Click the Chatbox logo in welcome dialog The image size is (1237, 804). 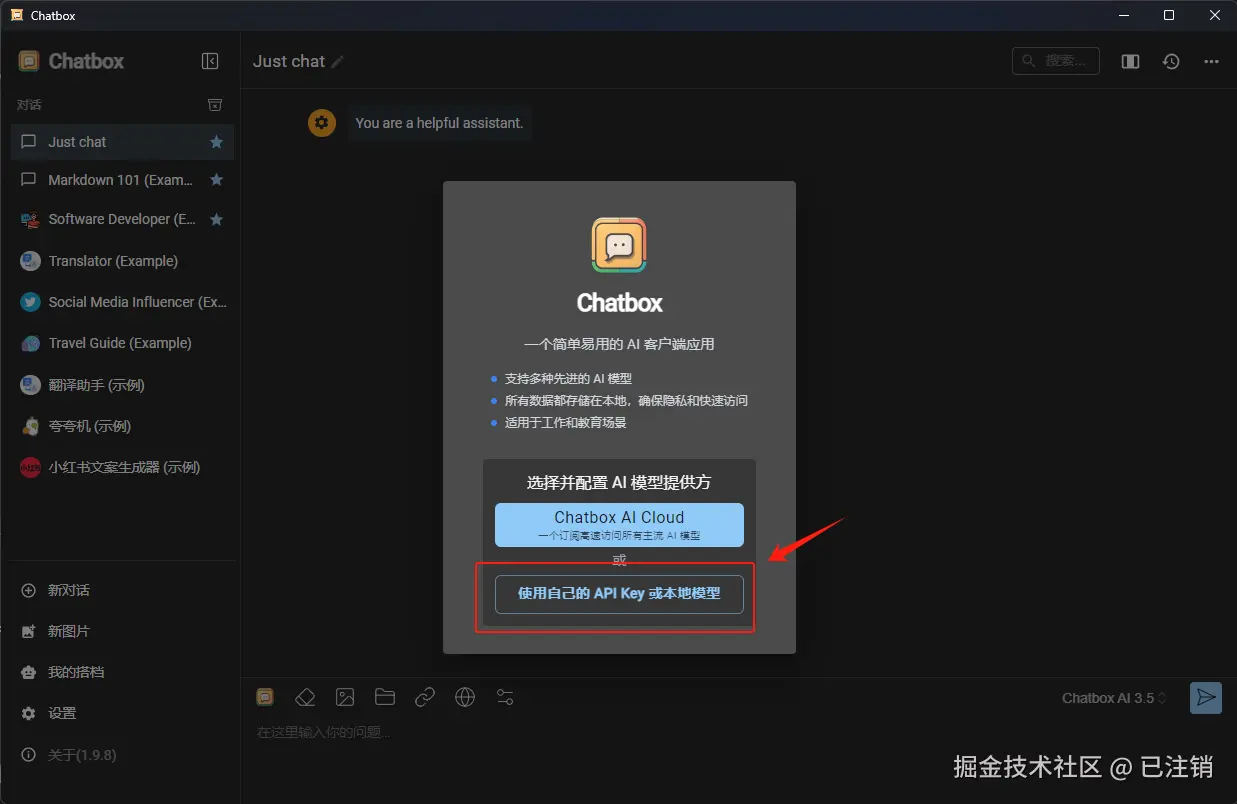point(619,245)
